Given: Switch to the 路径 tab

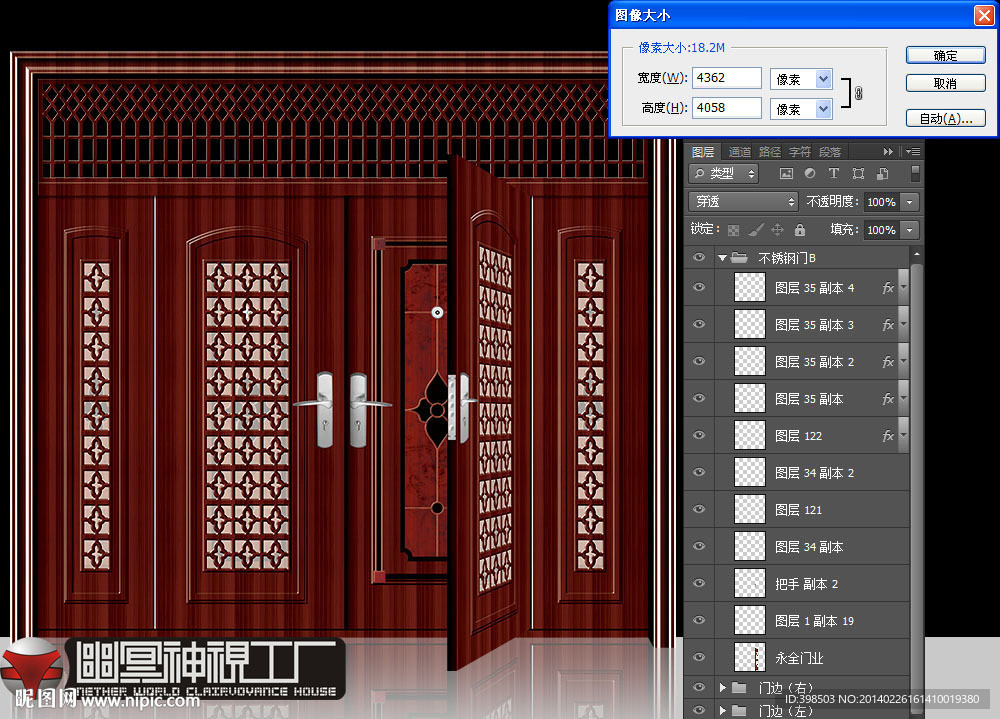Looking at the screenshot, I should coord(770,152).
